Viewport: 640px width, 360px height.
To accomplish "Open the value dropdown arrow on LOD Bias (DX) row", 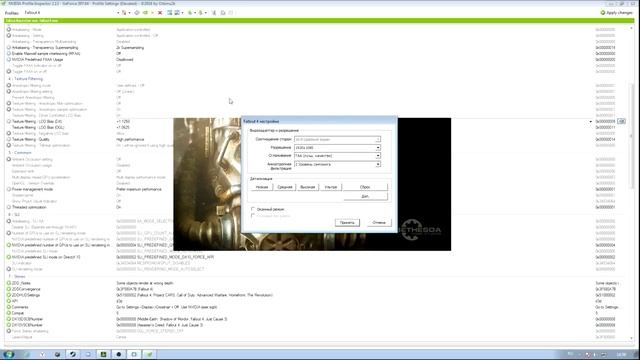I will (590, 122).
